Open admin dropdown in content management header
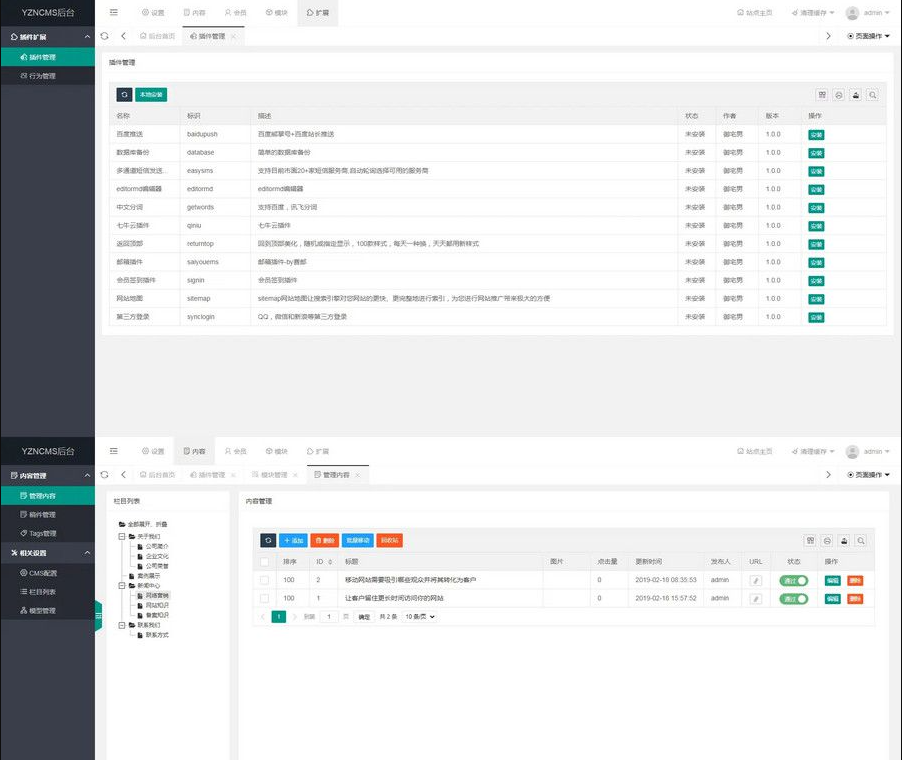This screenshot has width=902, height=760. click(x=876, y=452)
